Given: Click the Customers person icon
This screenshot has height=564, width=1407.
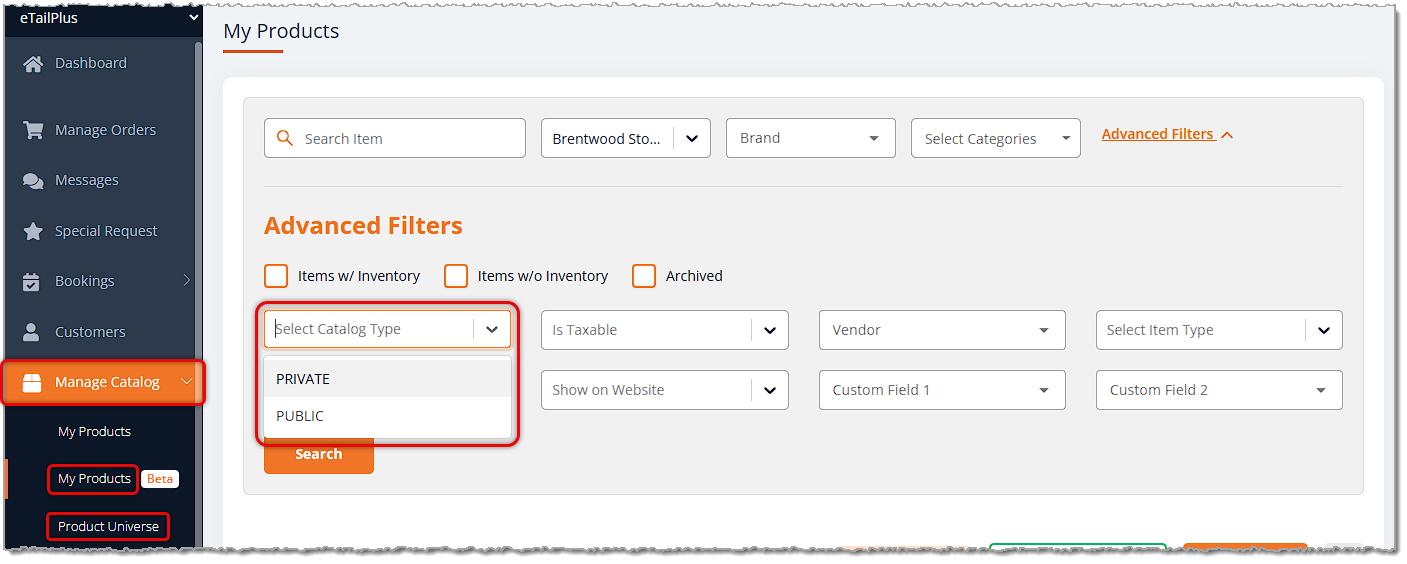Looking at the screenshot, I should tap(32, 331).
